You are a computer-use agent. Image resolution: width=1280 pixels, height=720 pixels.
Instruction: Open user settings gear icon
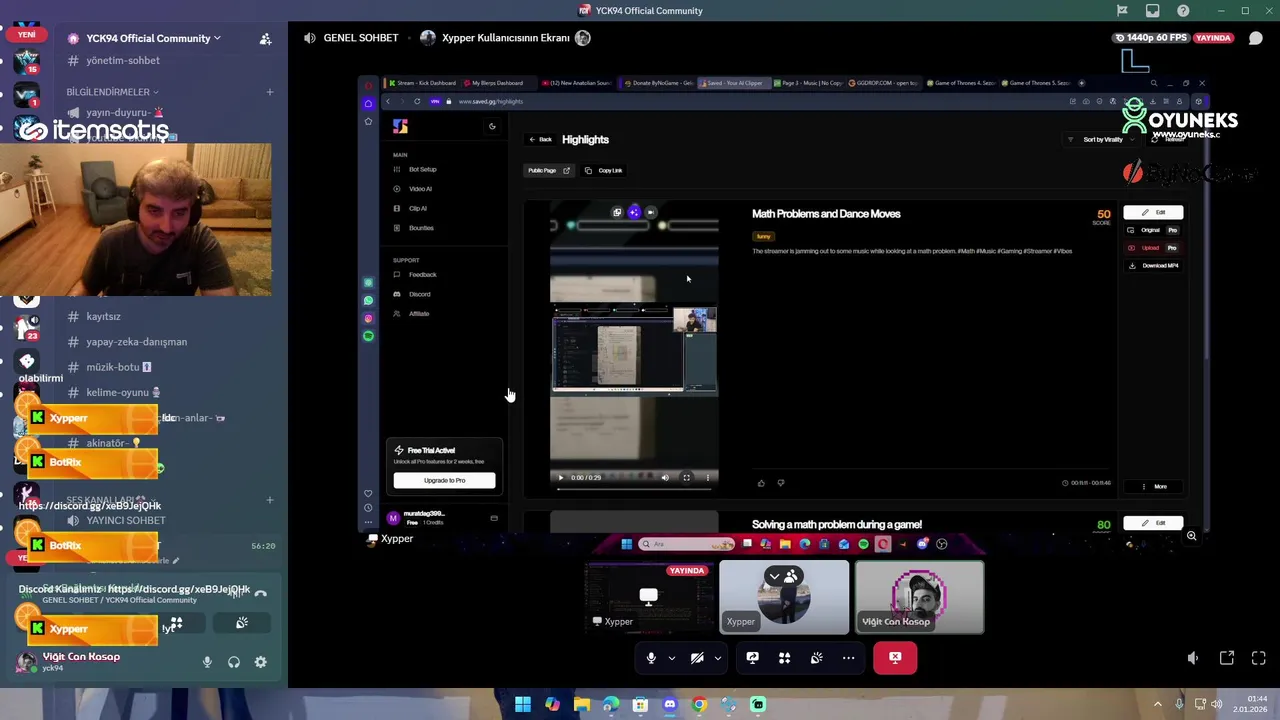260,662
